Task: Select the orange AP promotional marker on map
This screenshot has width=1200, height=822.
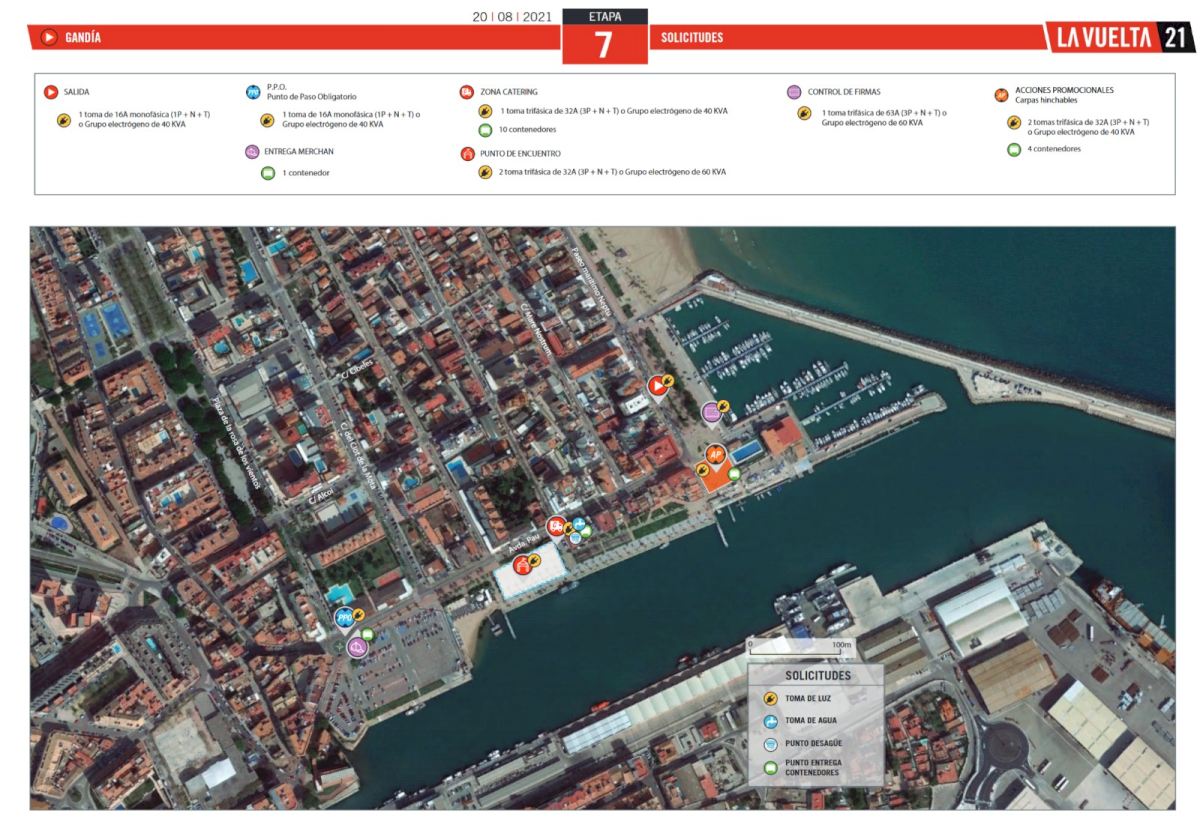Action: pyautogui.click(x=715, y=455)
